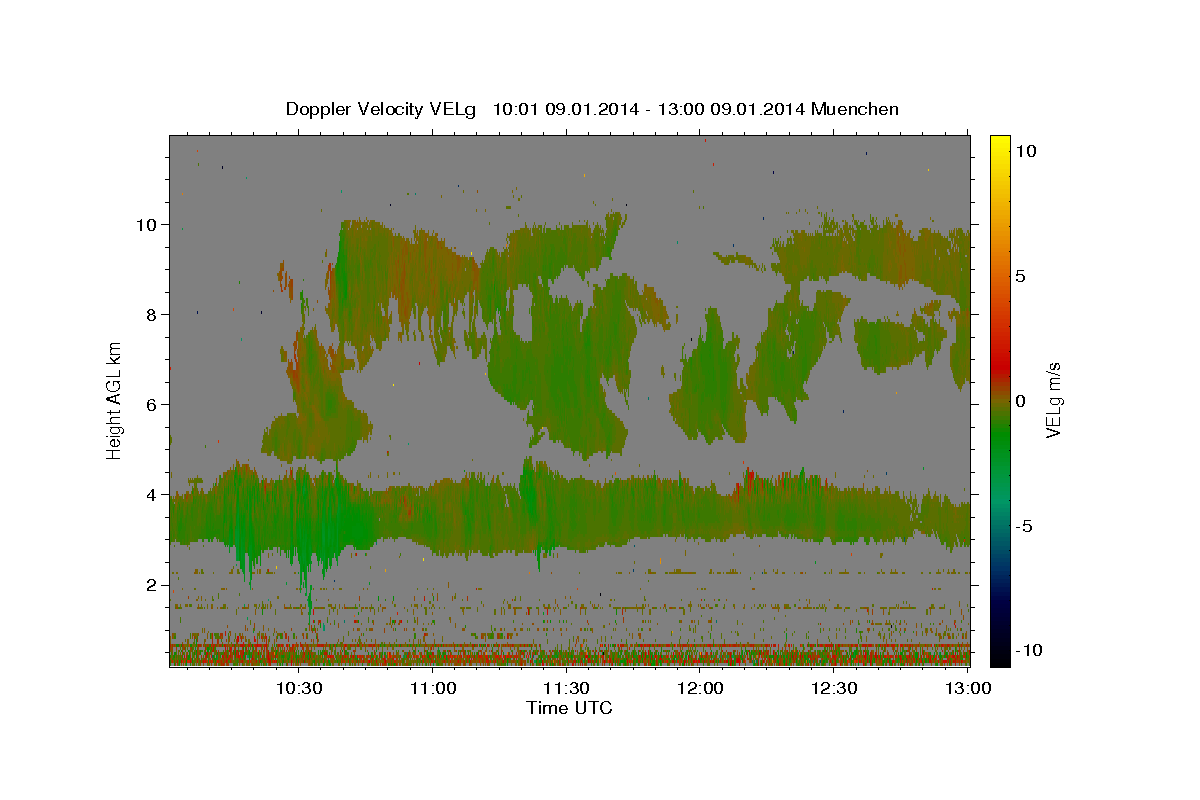The image size is (1200, 800).
Task: Click the red horizontal line near ground level
Action: 569,646
